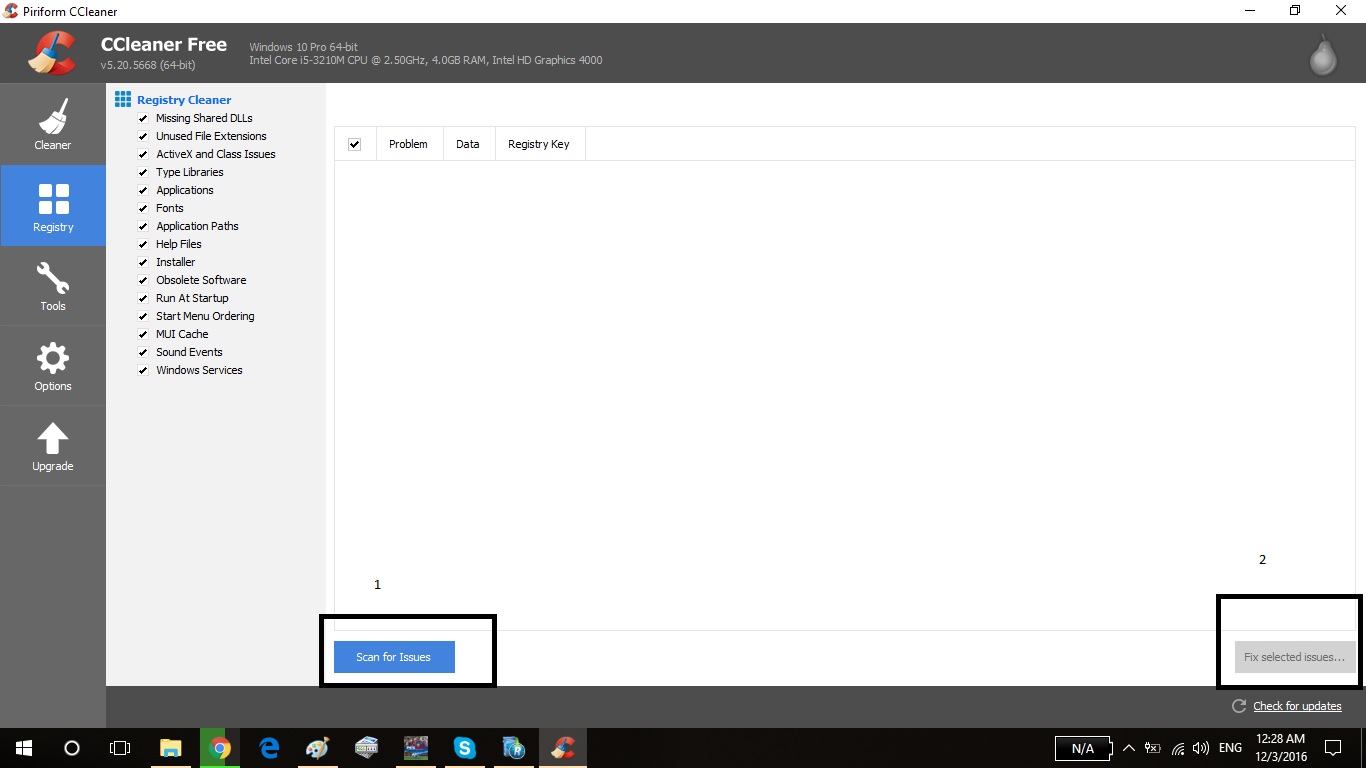Click the ENG language indicator
Screen dimensions: 1366x768
pyautogui.click(x=1230, y=748)
